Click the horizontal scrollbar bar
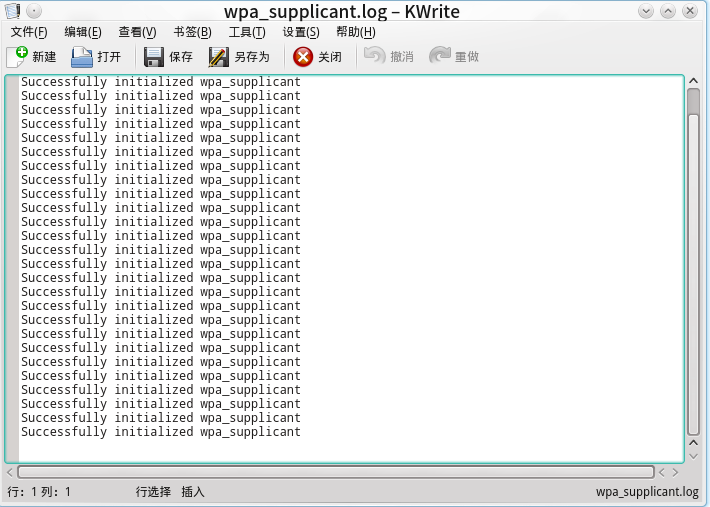The image size is (710, 507). 336,472
